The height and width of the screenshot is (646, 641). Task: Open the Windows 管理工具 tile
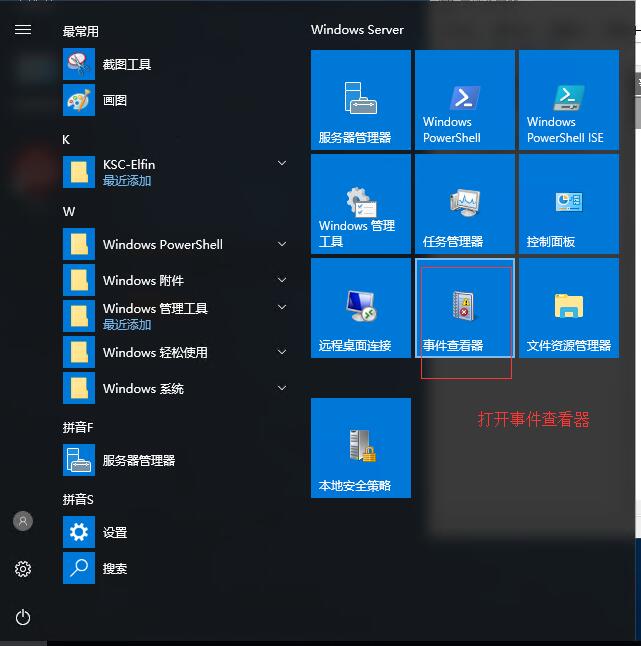click(361, 204)
